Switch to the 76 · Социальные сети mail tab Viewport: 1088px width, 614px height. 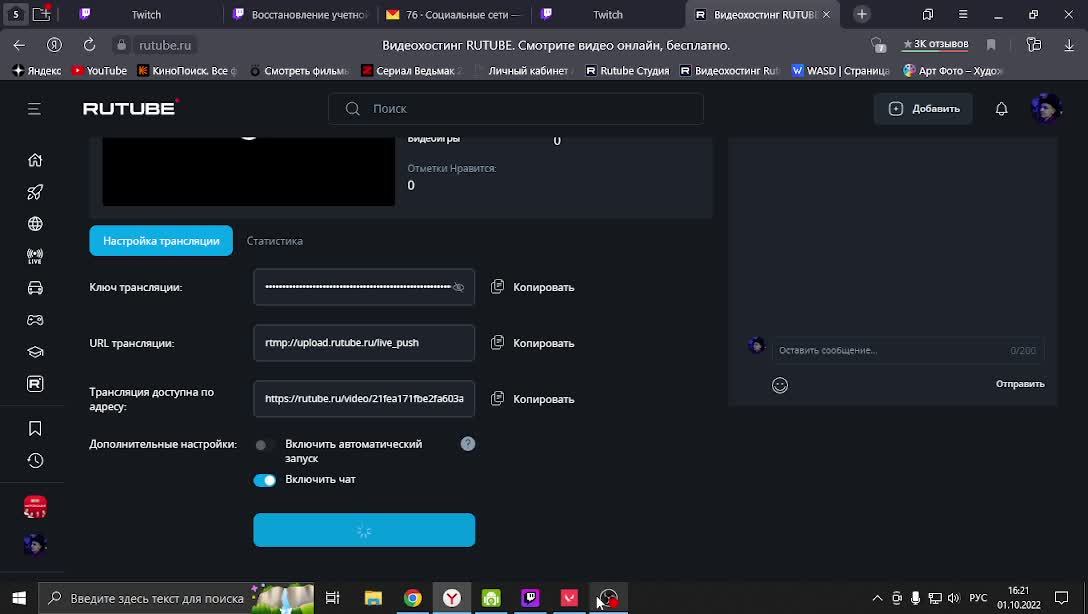(454, 15)
